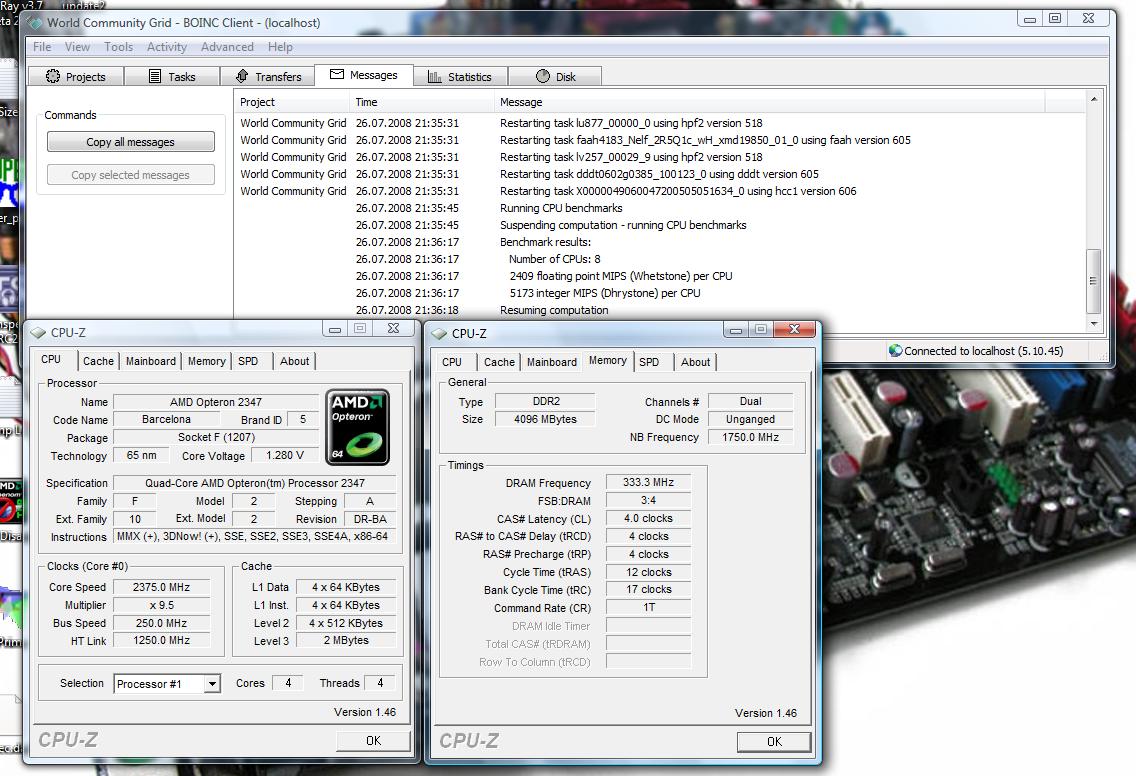Screen dimensions: 1136x776
Task: Click the Disk pie chart icon
Action: 543,76
